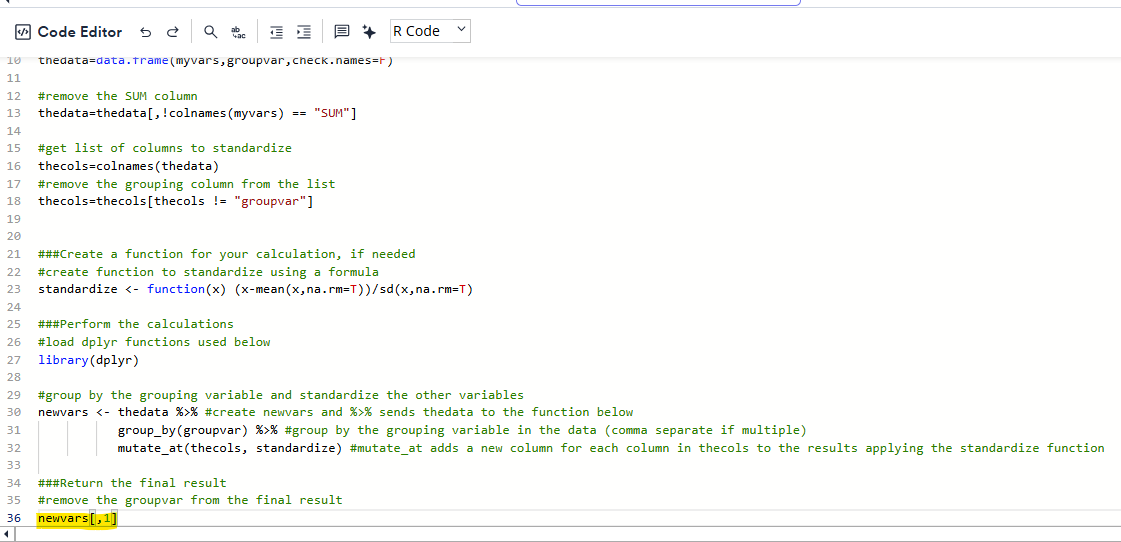
Task: Place cursor at end of newvars[,1] line
Action: (x=118, y=518)
